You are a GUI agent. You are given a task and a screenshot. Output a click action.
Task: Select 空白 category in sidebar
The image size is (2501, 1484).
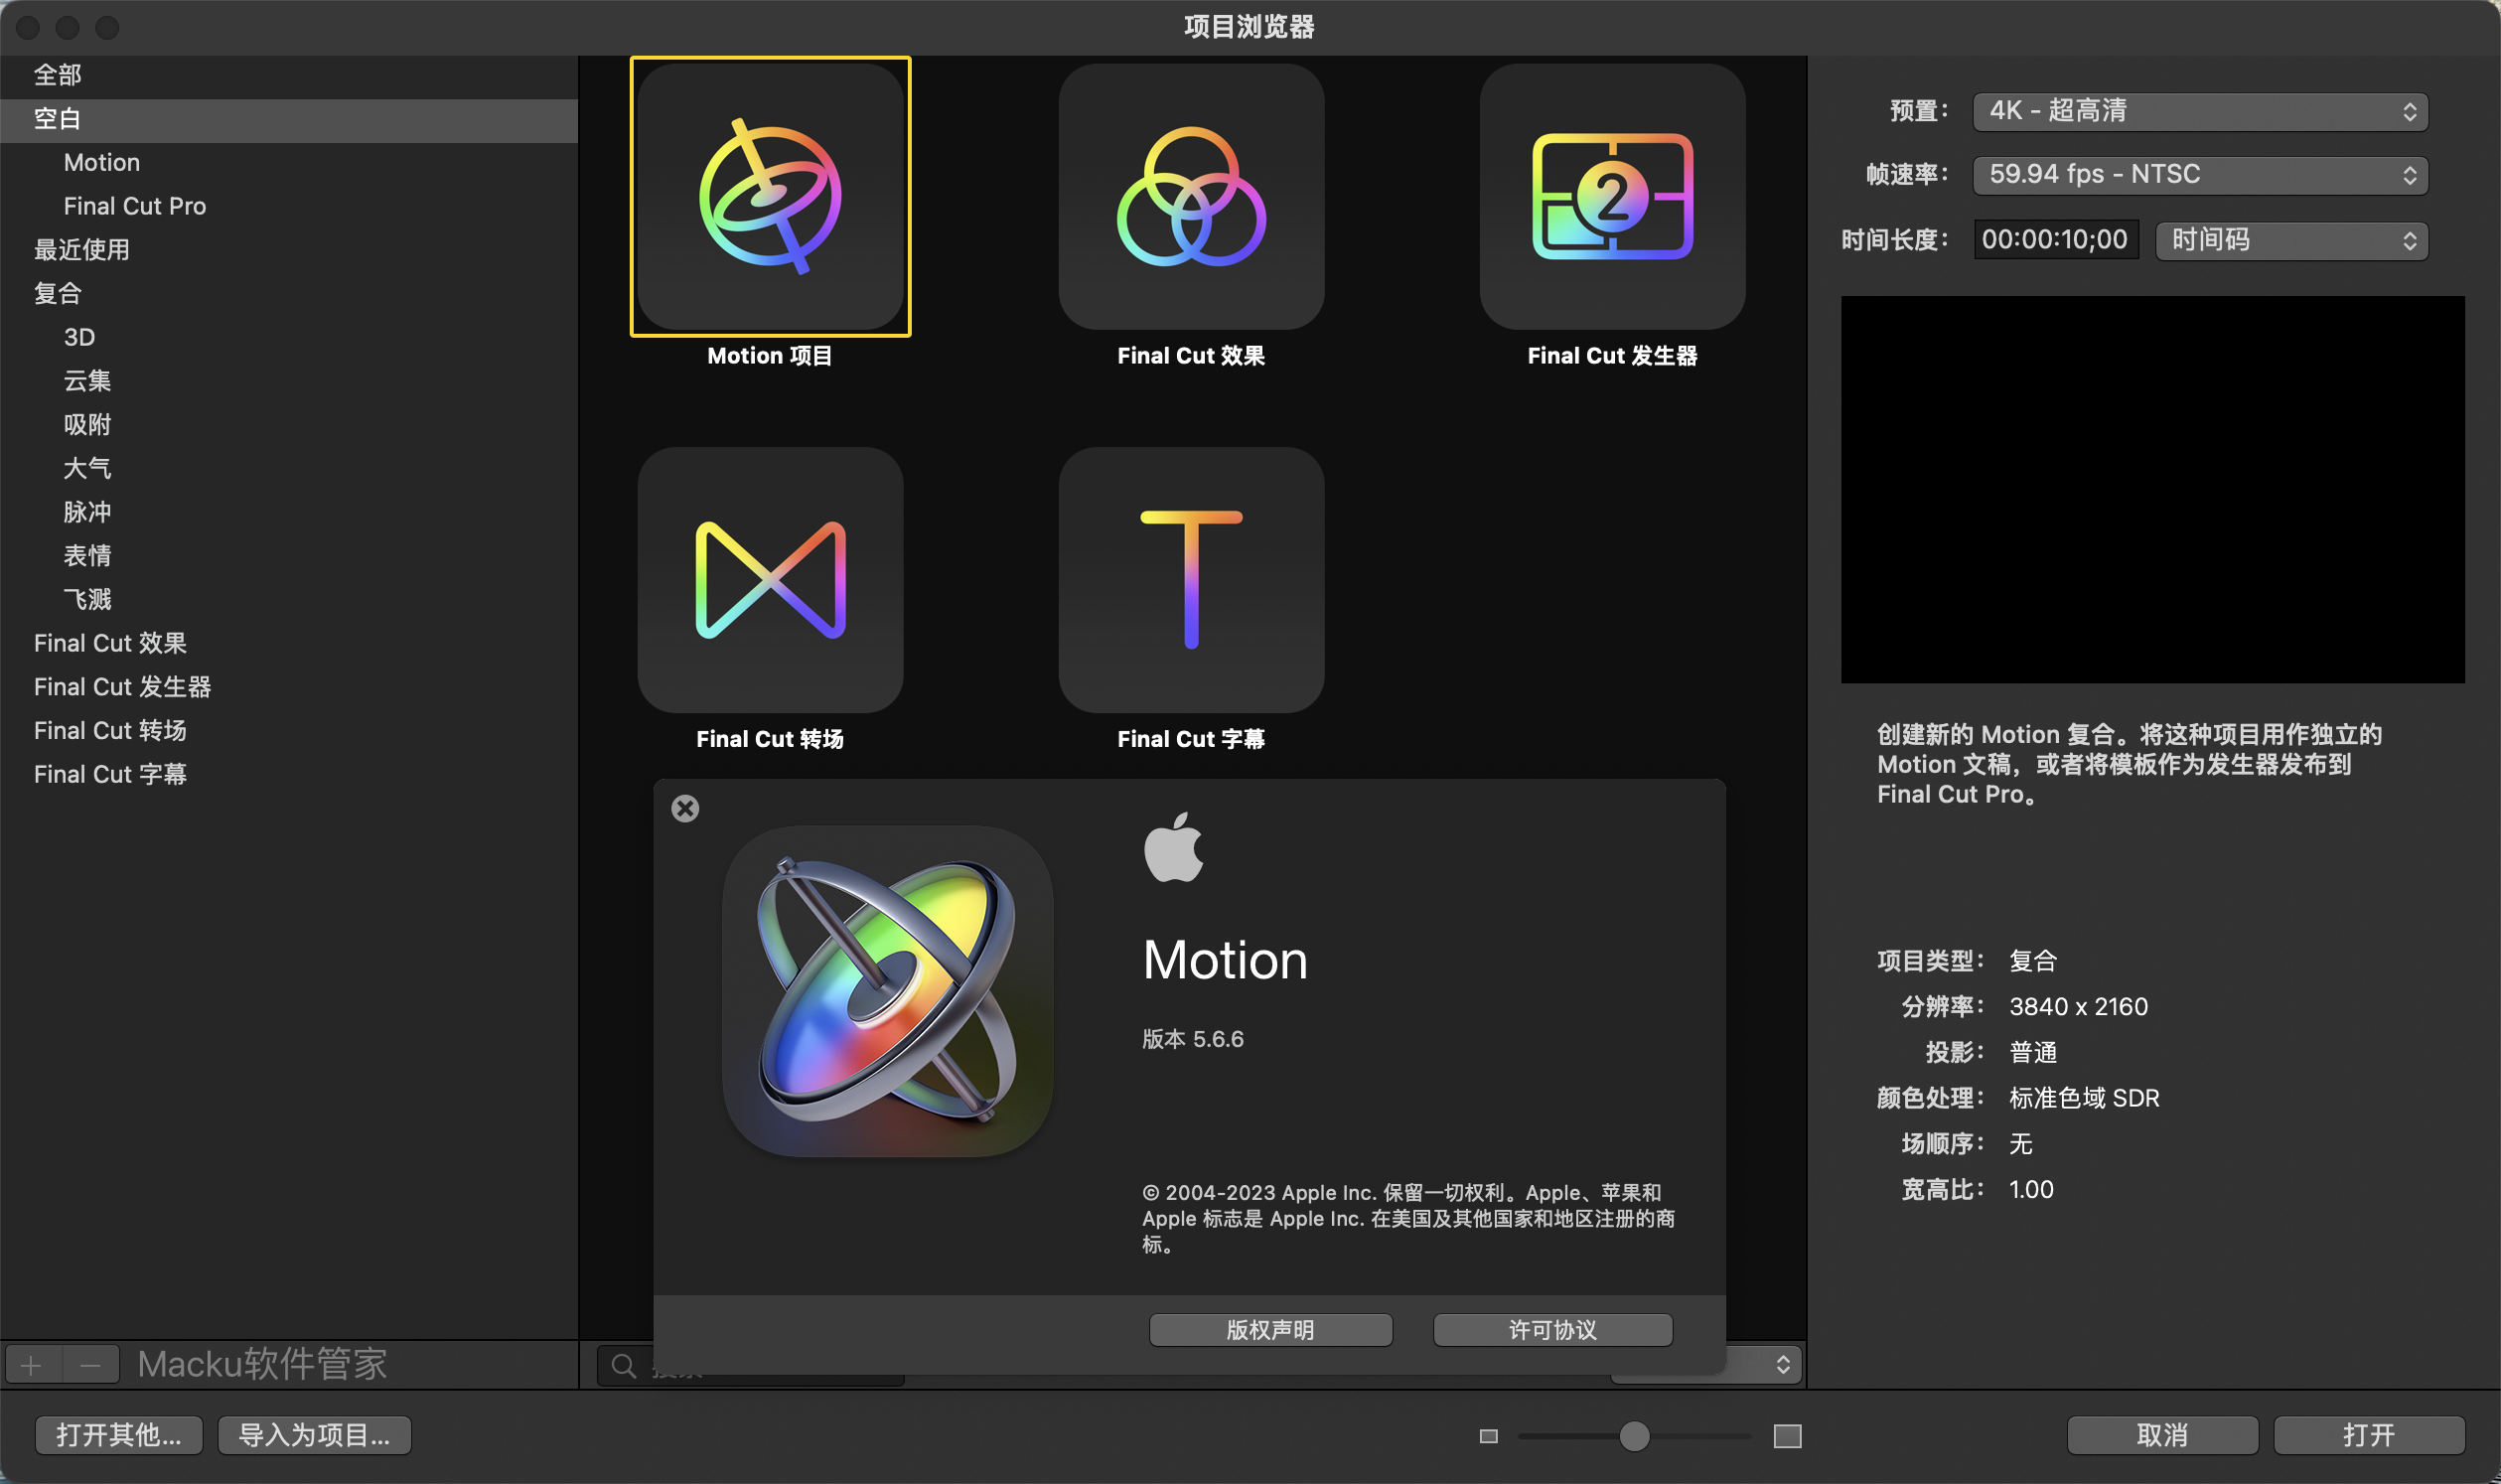(x=289, y=119)
